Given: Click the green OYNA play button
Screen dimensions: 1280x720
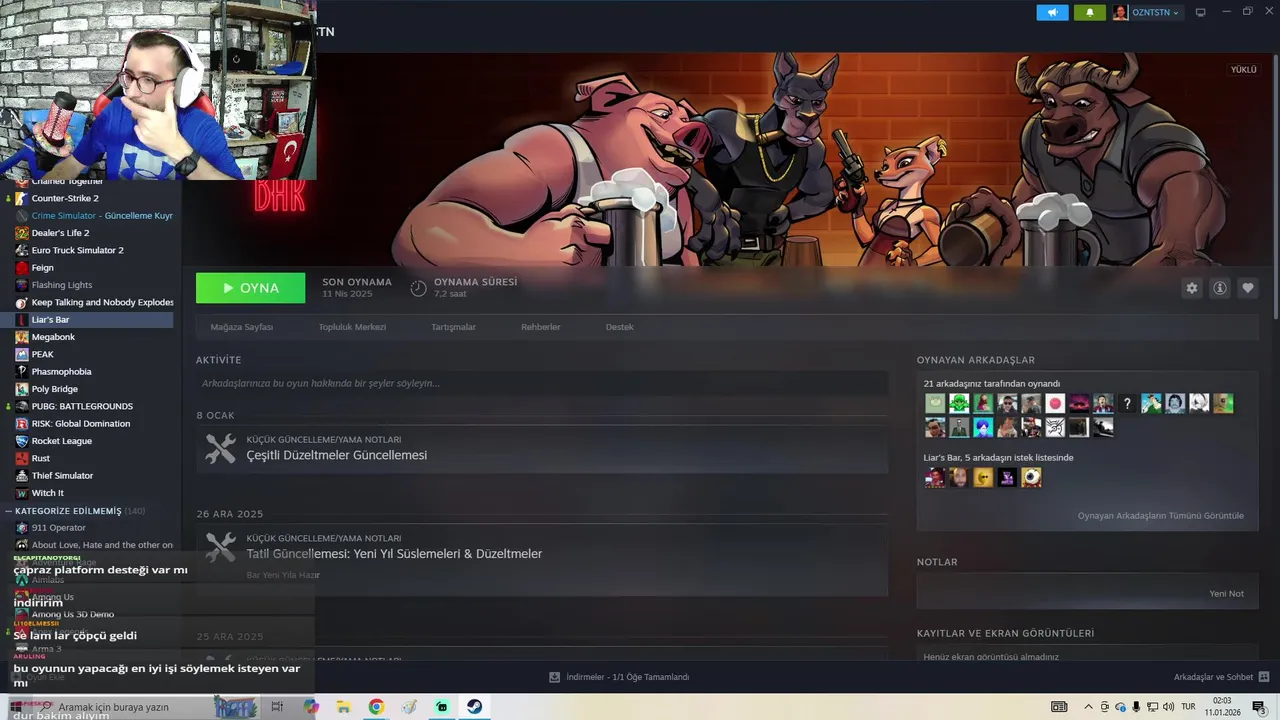Looking at the screenshot, I should click(250, 288).
